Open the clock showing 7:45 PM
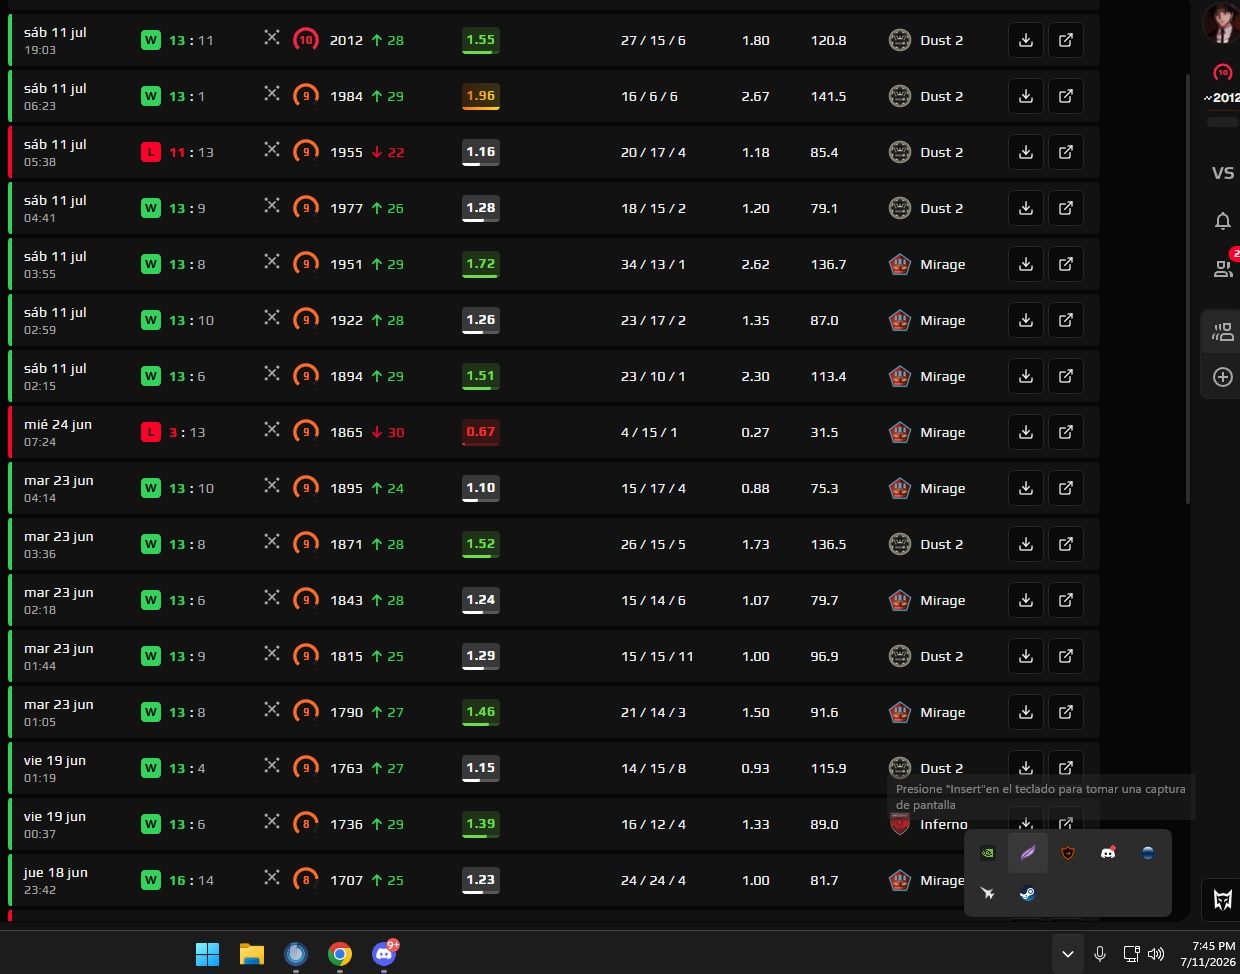 point(1207,954)
